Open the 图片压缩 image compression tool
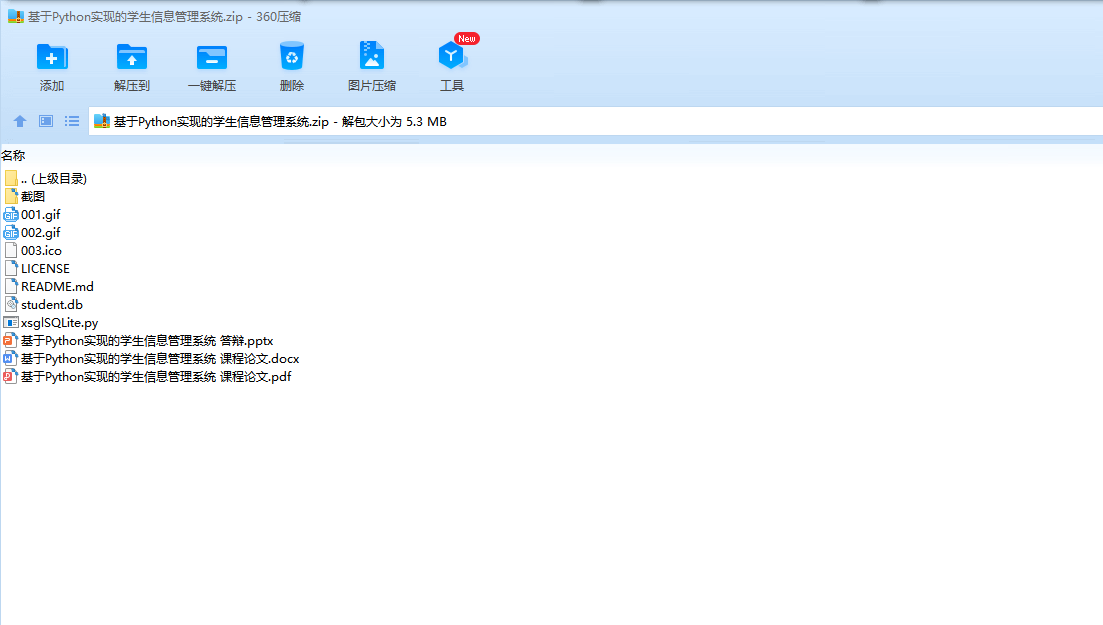This screenshot has width=1103, height=625. pyautogui.click(x=371, y=56)
